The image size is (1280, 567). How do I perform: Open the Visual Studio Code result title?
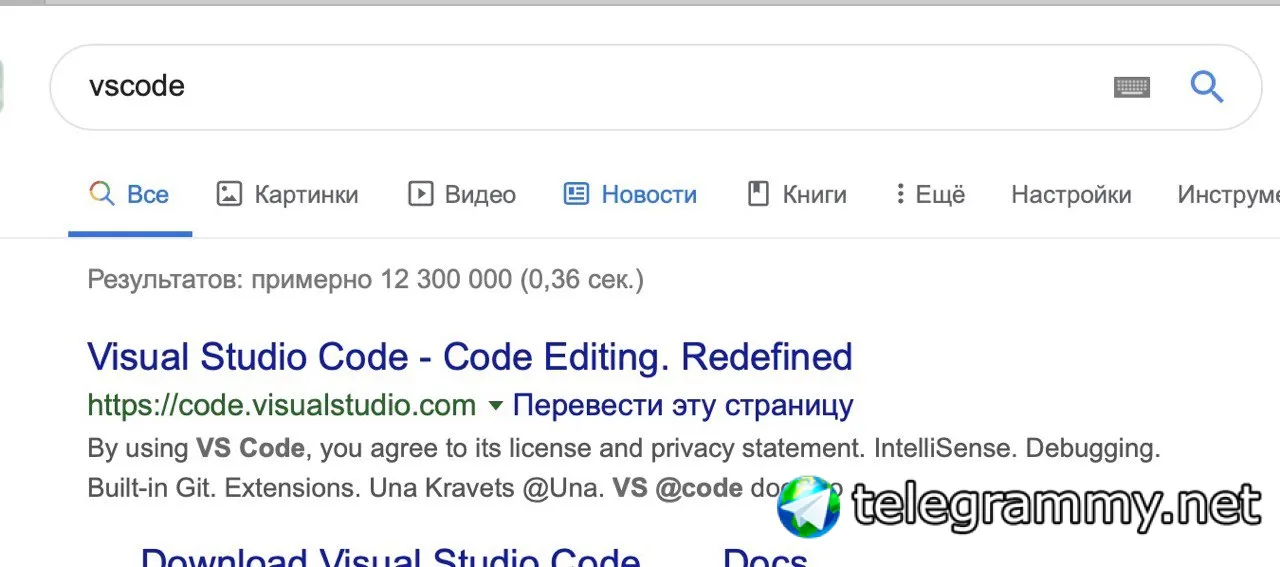[470, 357]
